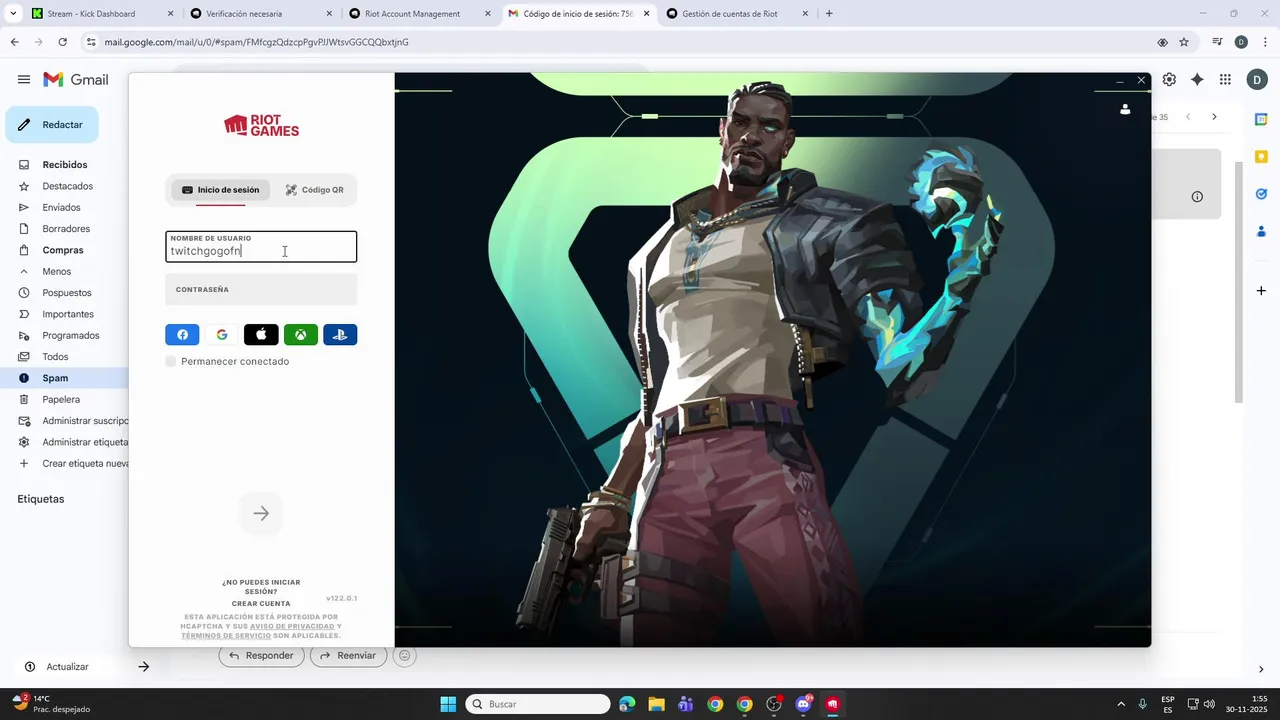
Task: Open Chrome tab search dropdown
Action: (13, 14)
